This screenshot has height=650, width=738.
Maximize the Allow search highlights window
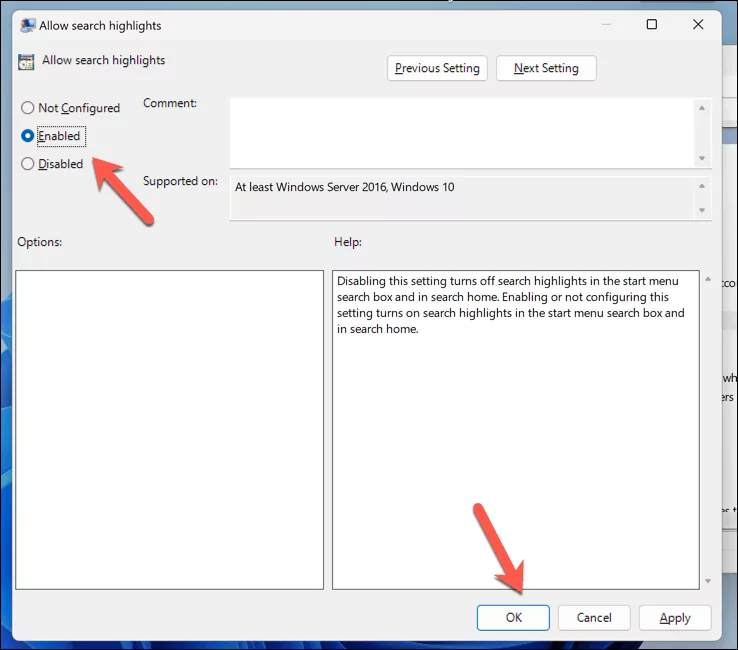[651, 25]
